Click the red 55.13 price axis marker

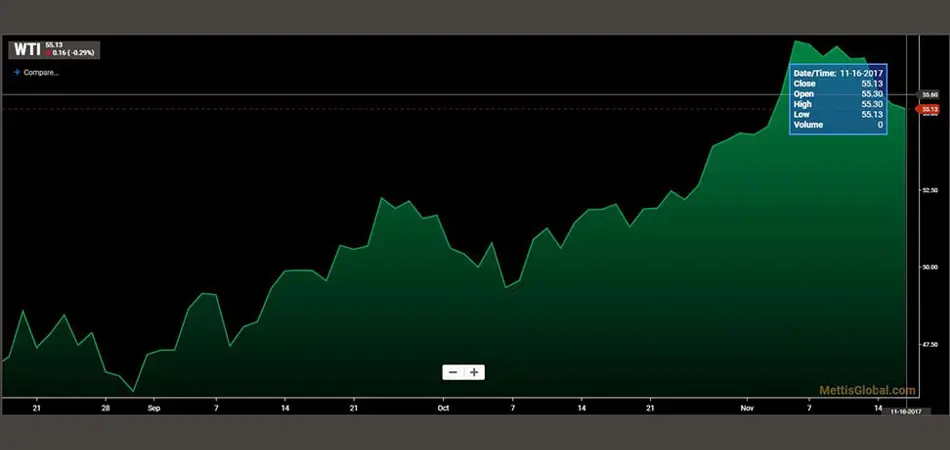(928, 109)
